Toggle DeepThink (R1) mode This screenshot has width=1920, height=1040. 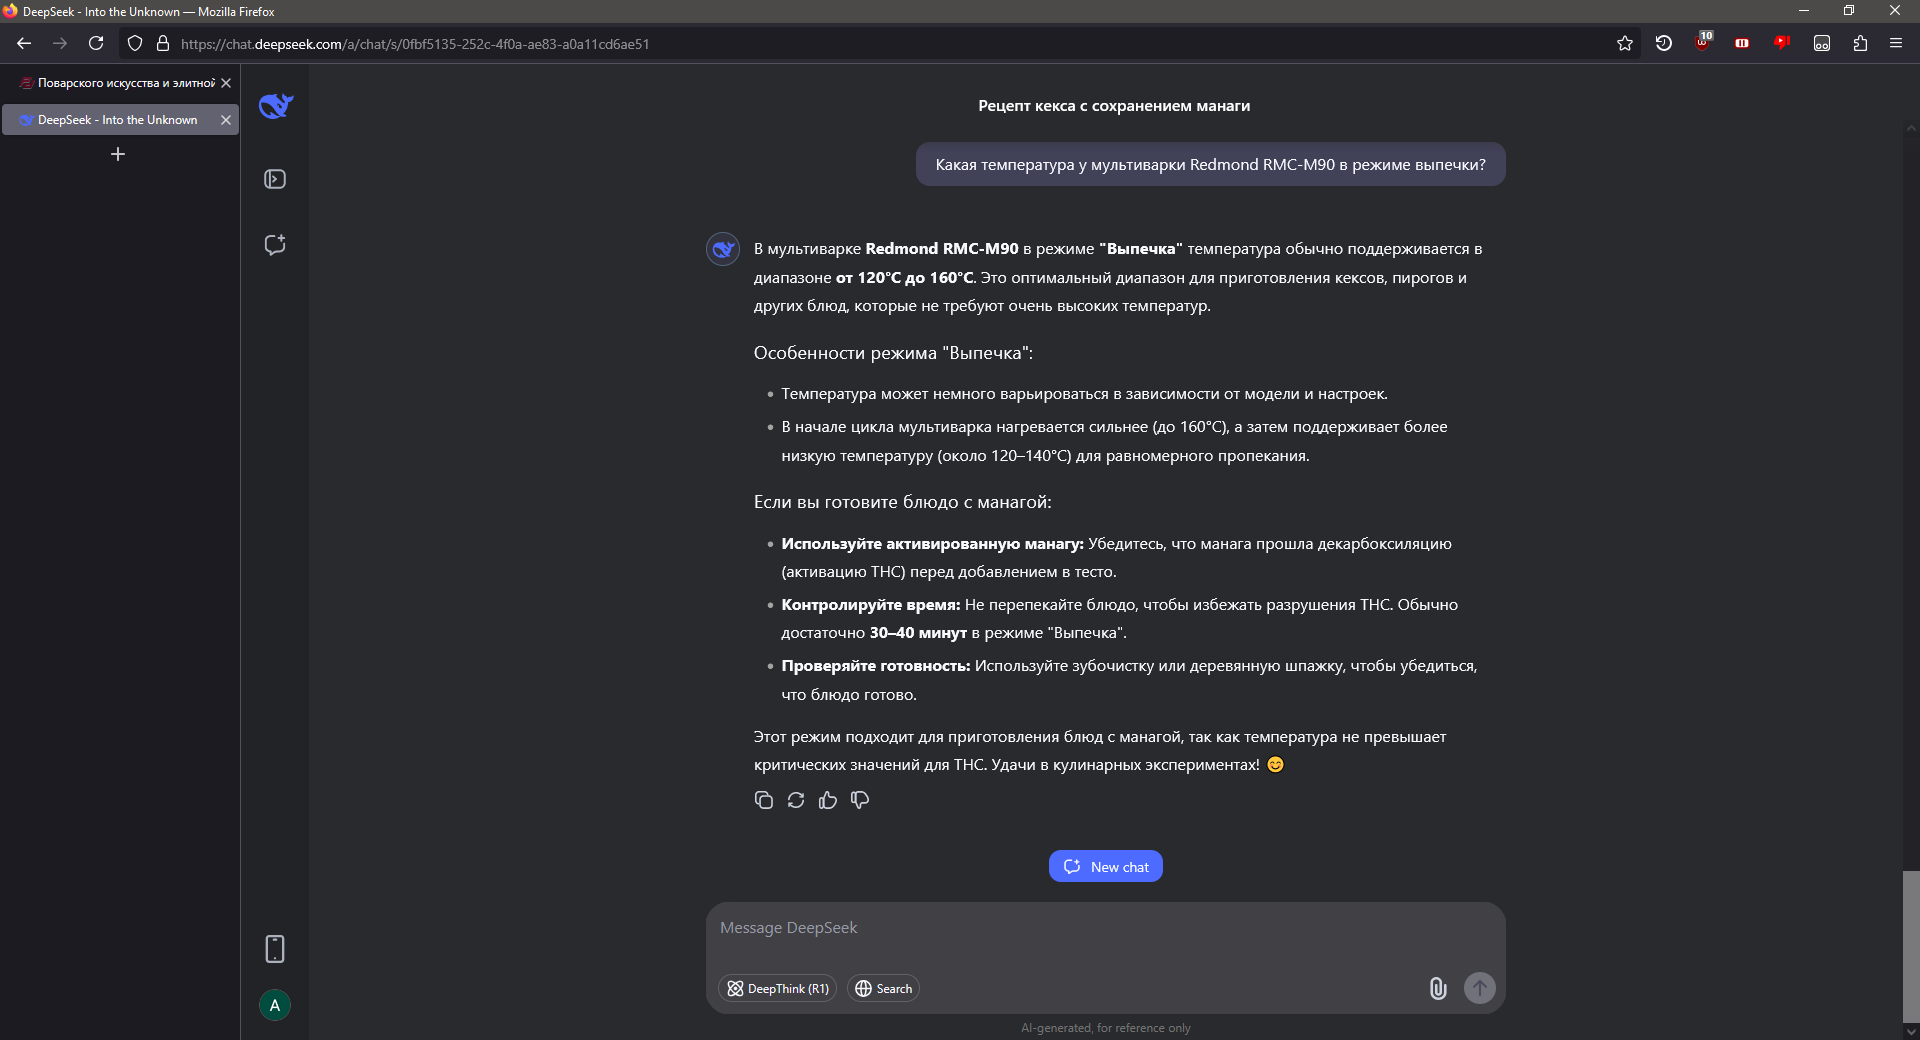[777, 988]
